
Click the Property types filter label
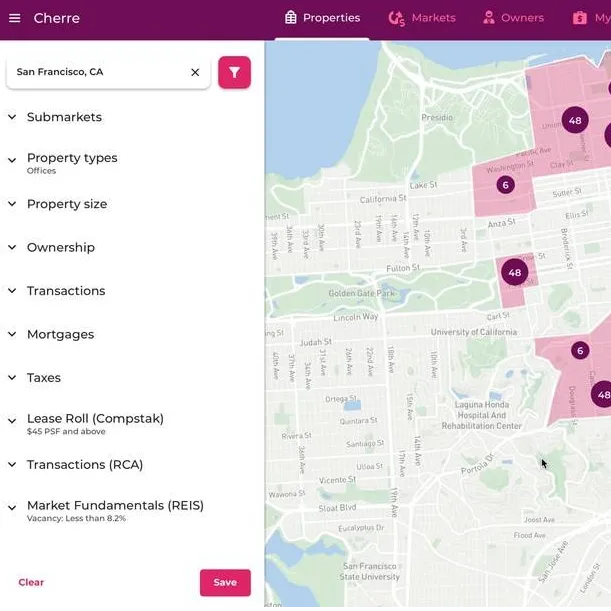click(72, 158)
